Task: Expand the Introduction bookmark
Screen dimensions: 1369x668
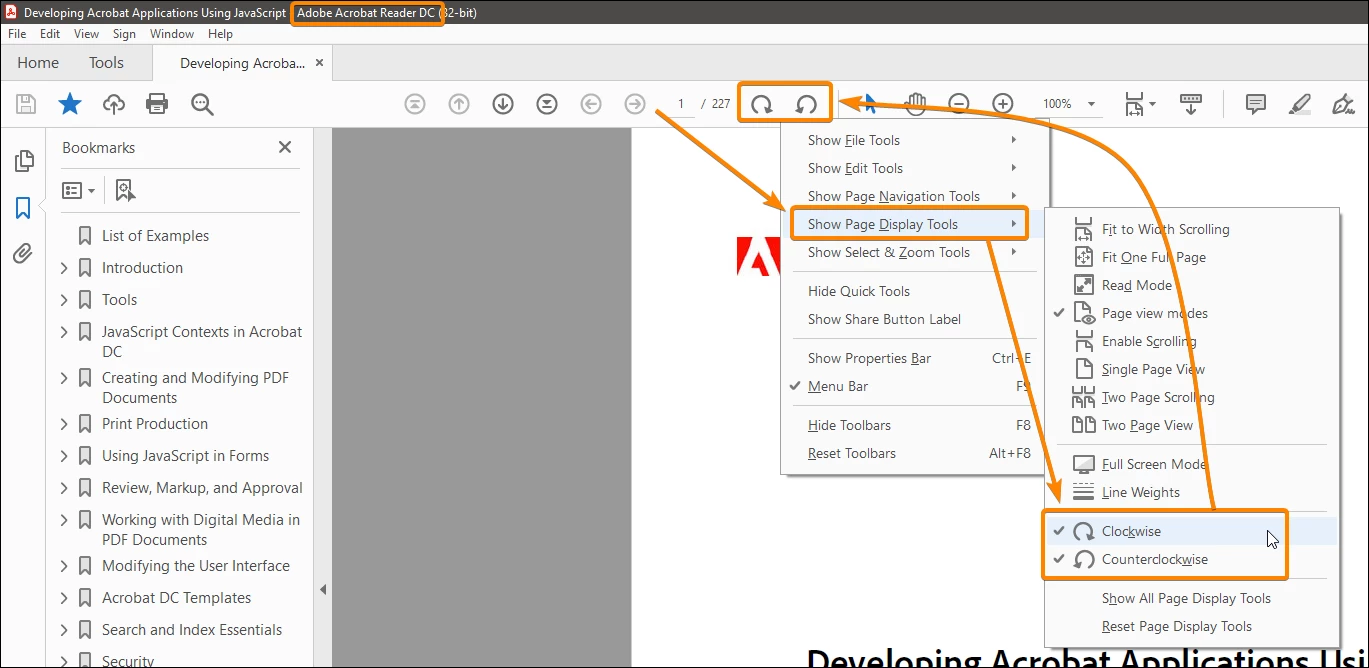Action: (x=65, y=268)
